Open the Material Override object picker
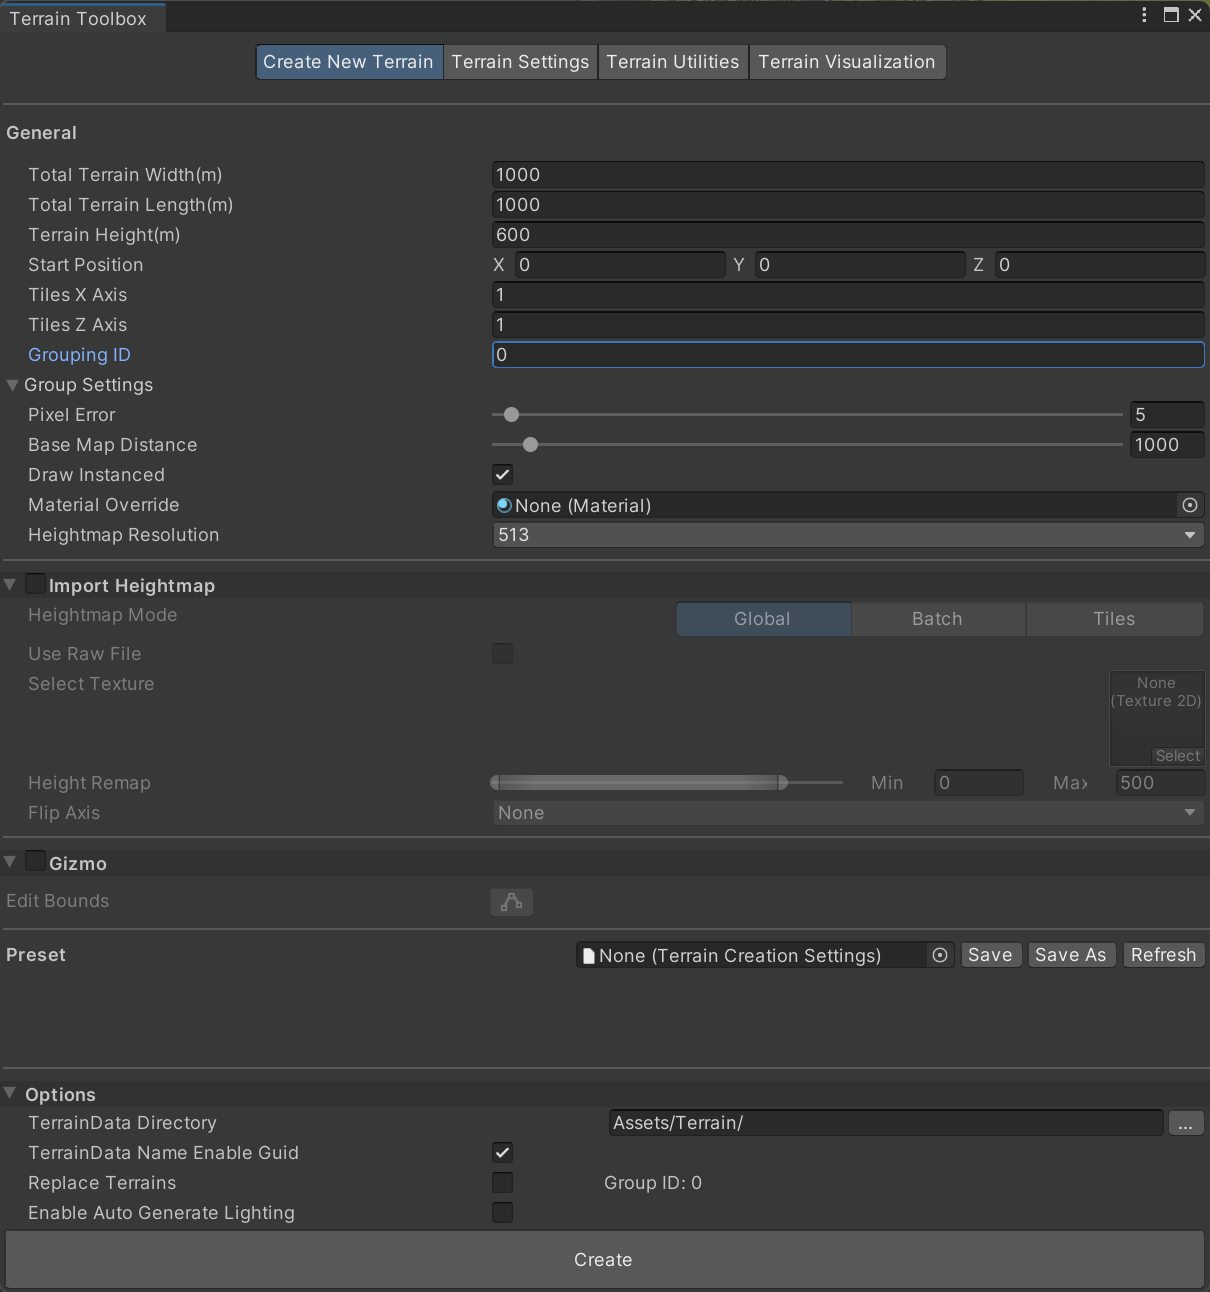 tap(1189, 505)
